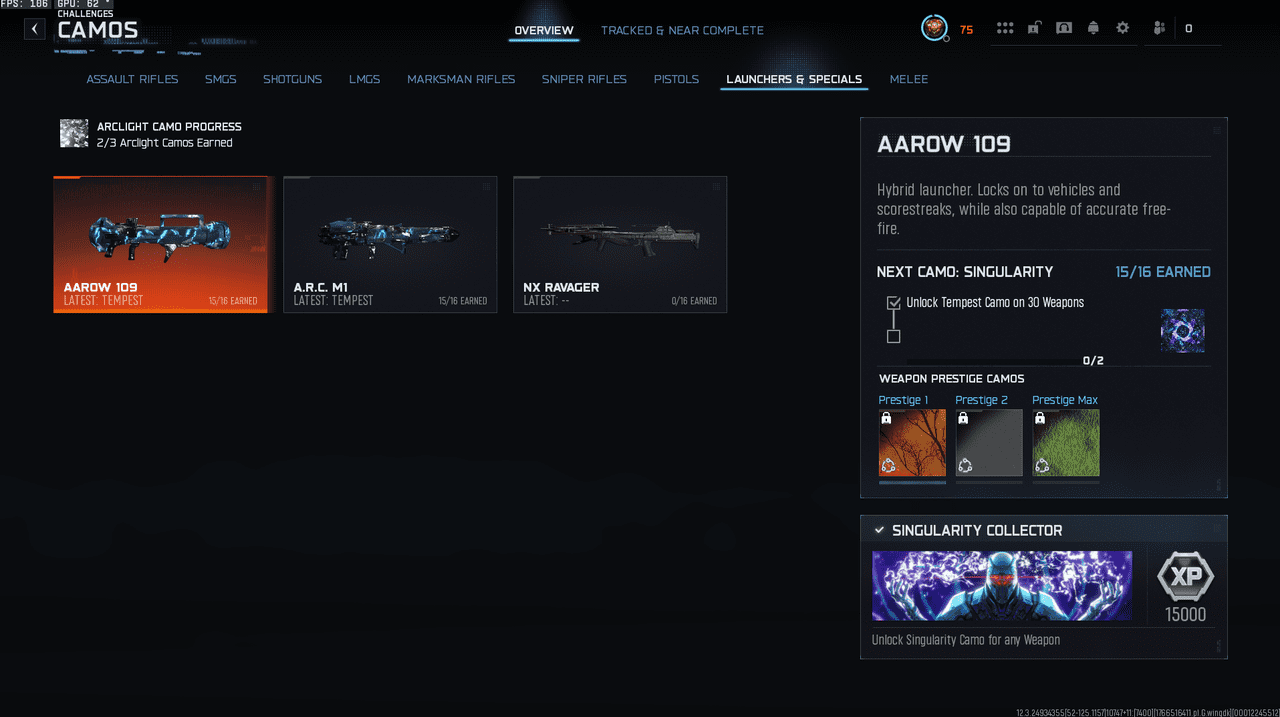1280x717 pixels.
Task: Open the Melee category tab
Action: click(x=909, y=79)
